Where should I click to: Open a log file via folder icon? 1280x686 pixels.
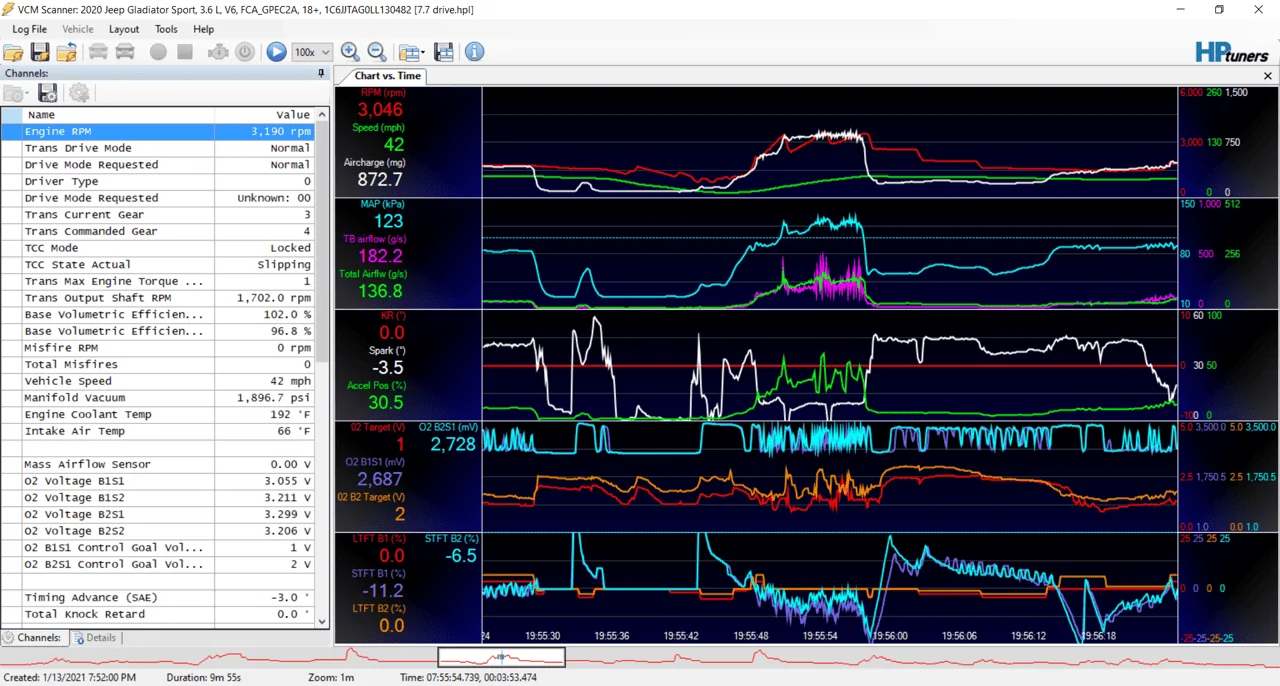point(13,52)
